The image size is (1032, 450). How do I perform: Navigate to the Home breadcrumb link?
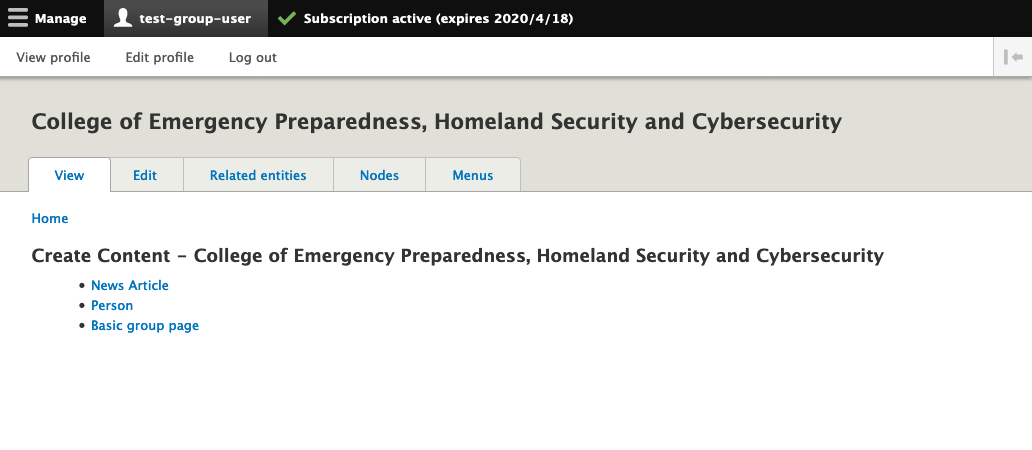50,218
